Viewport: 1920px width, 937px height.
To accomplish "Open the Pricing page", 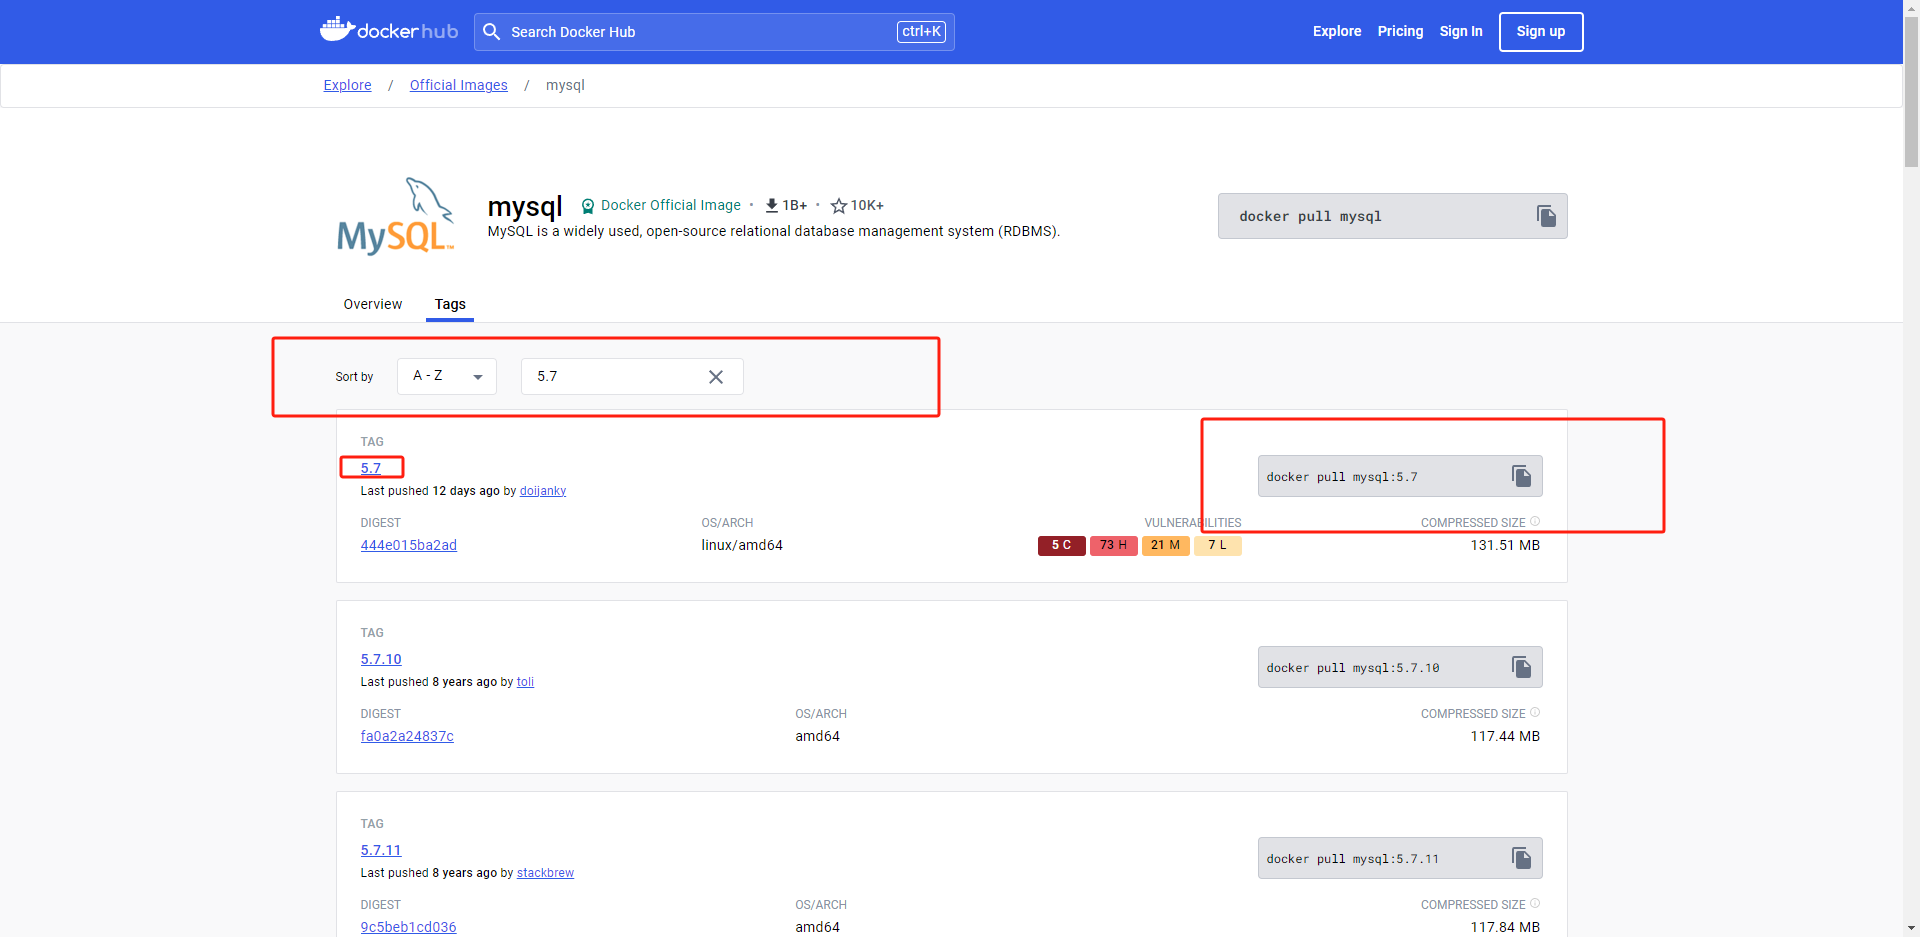I will tap(1399, 31).
